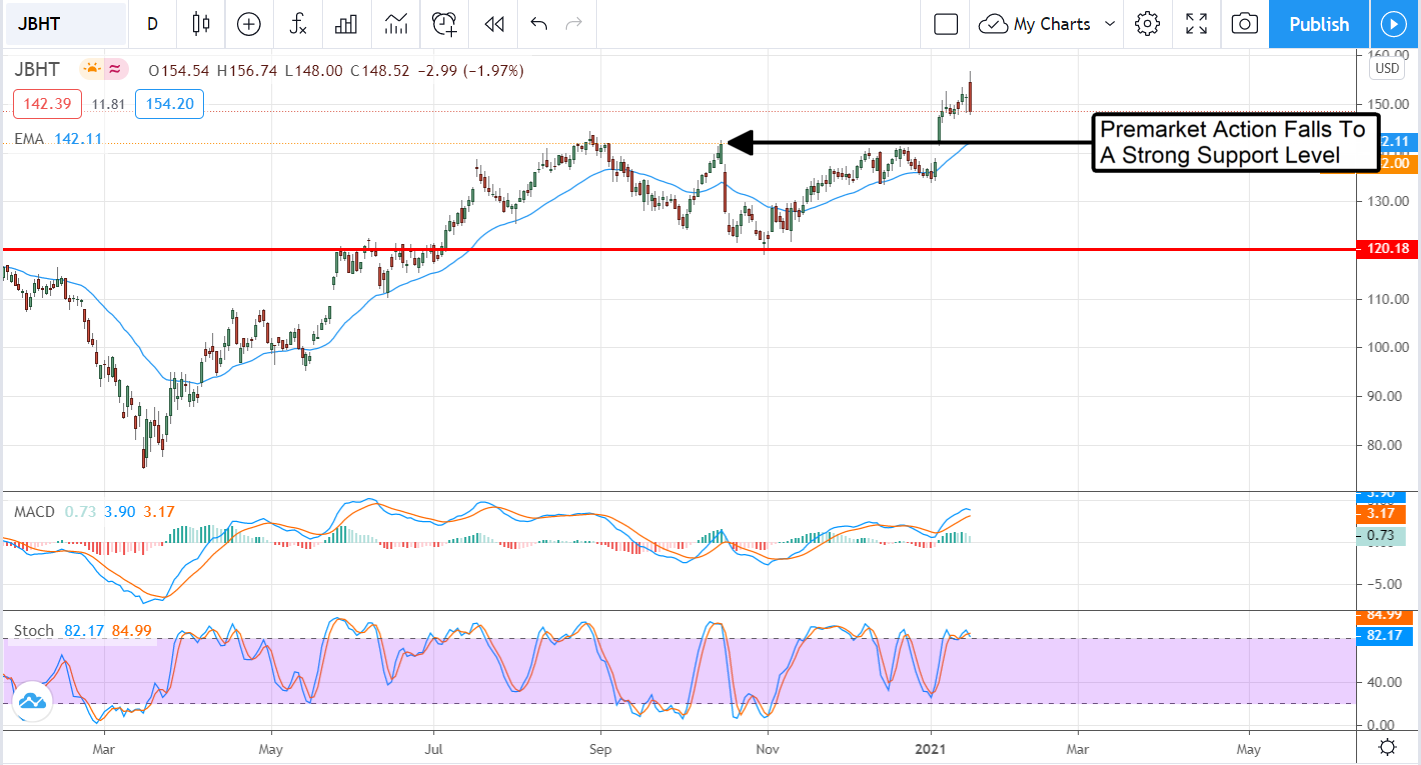
Task: Open the indicator templates icon
Action: [x=396, y=24]
